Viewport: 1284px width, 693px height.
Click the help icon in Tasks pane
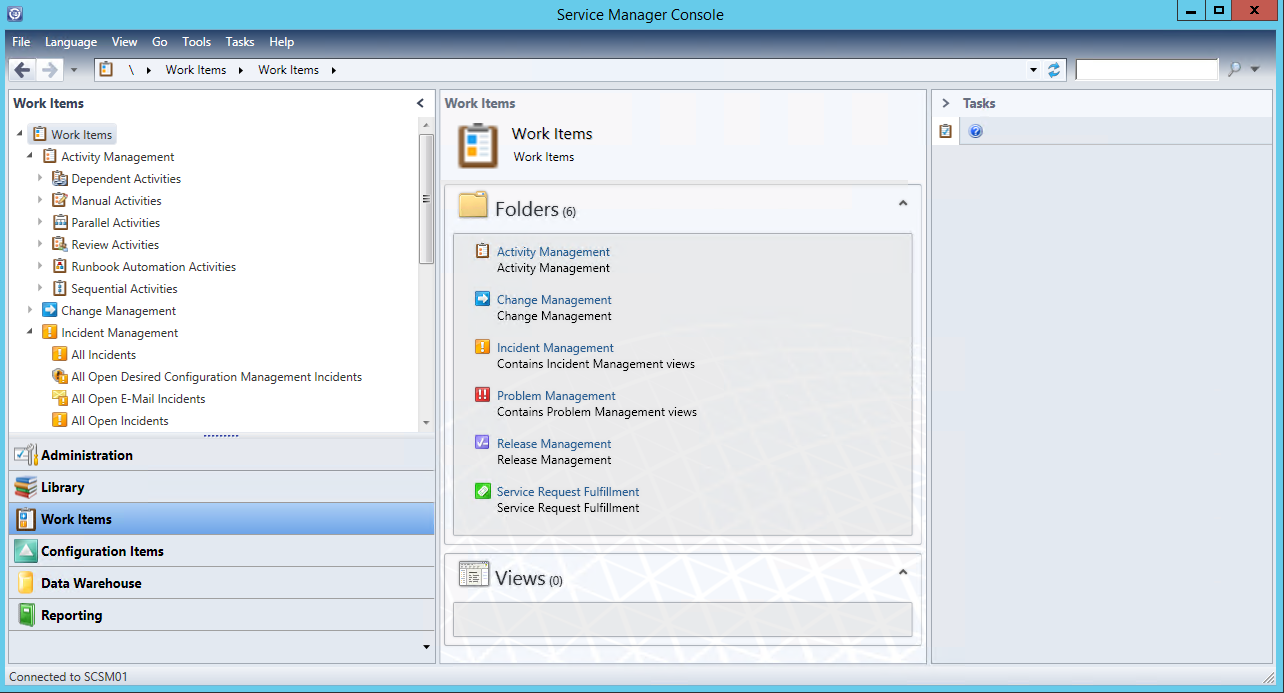pos(976,131)
